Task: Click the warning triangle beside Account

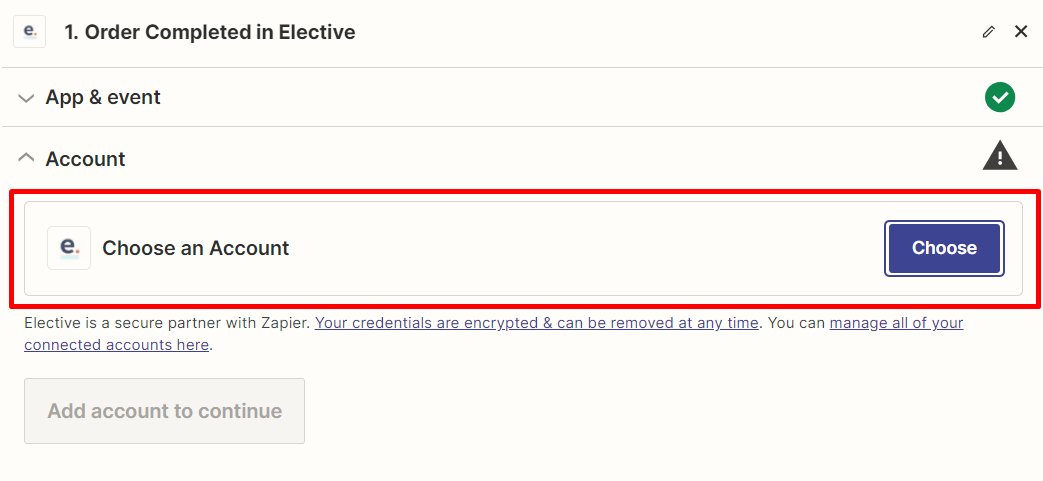Action: pos(1000,156)
